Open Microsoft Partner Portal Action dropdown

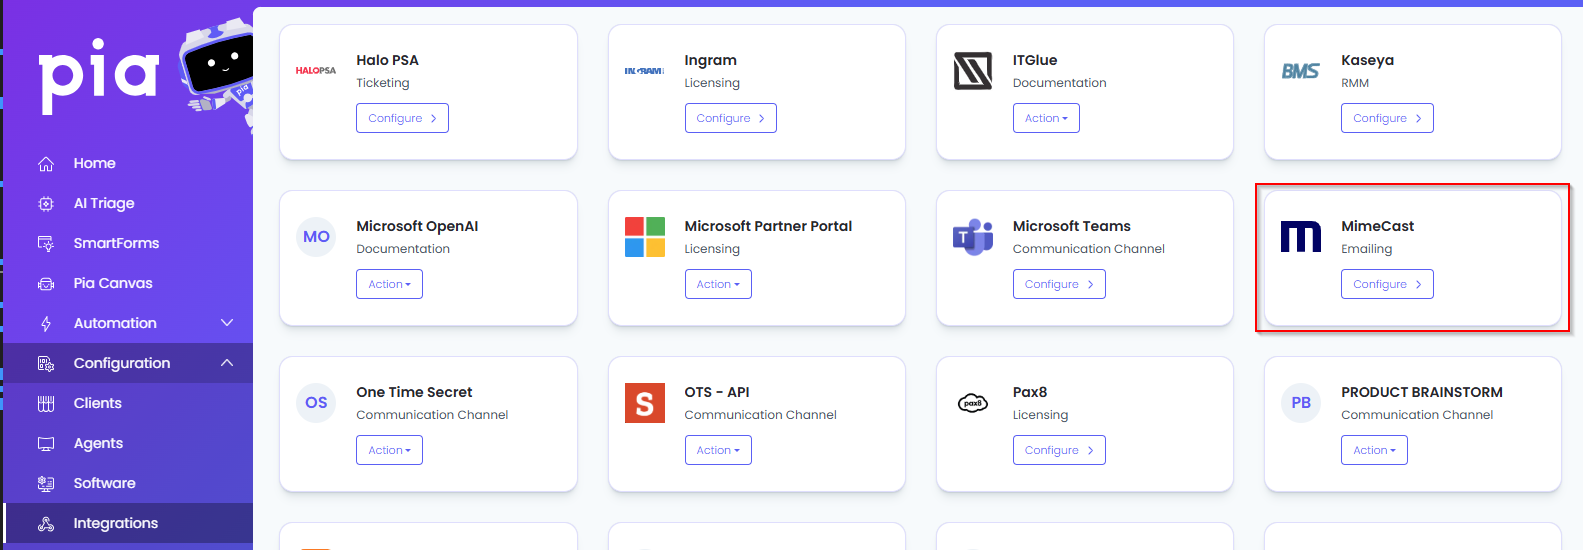[718, 284]
